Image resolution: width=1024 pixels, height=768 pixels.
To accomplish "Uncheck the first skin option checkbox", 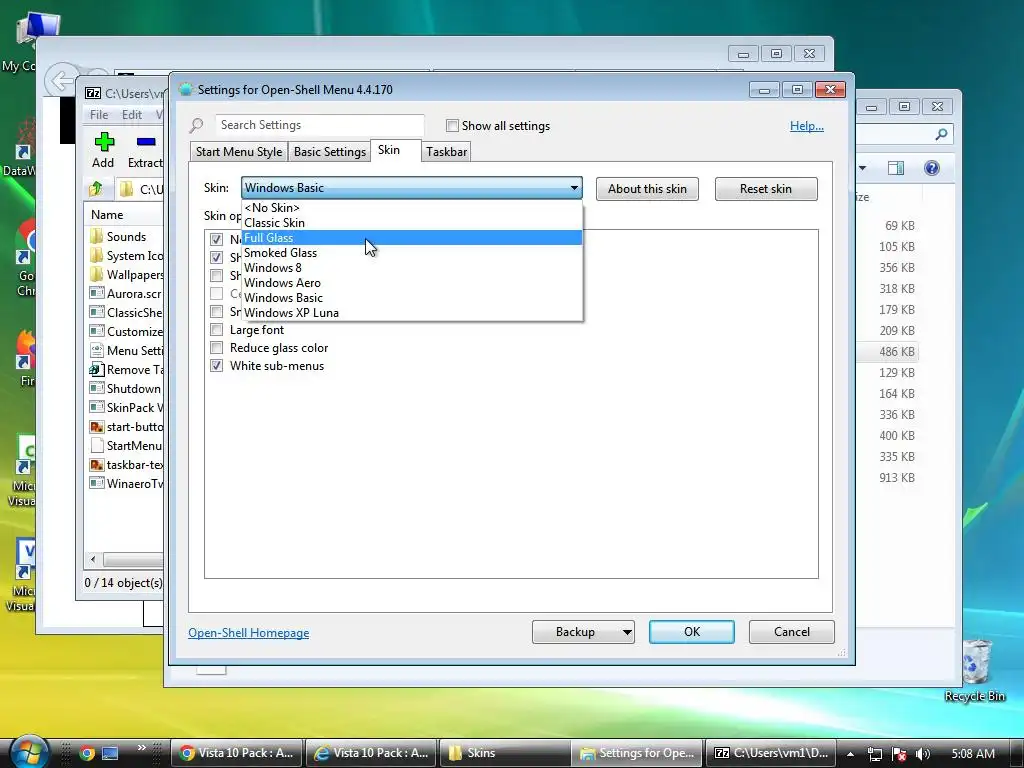I will 216,239.
